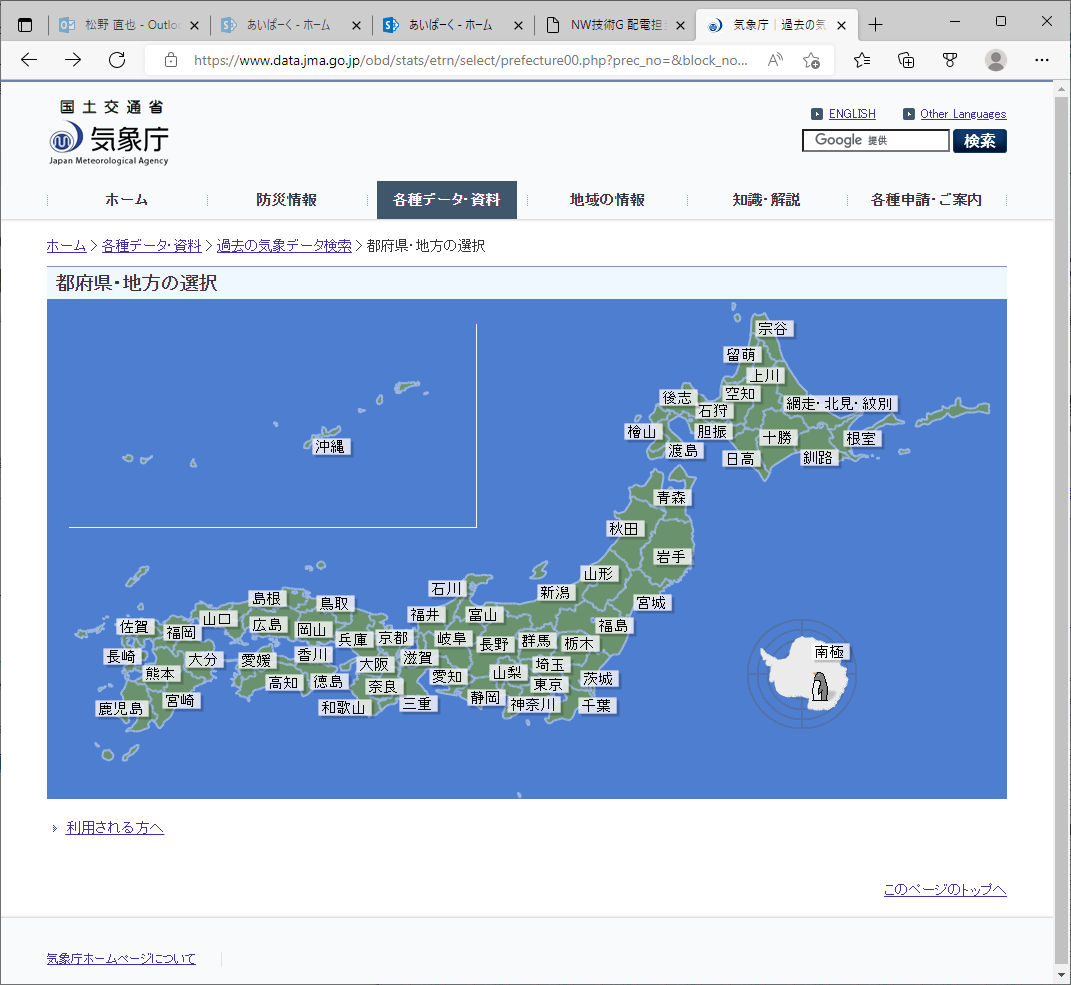
Task: Click the browser Refresh icon
Action: coord(117,60)
